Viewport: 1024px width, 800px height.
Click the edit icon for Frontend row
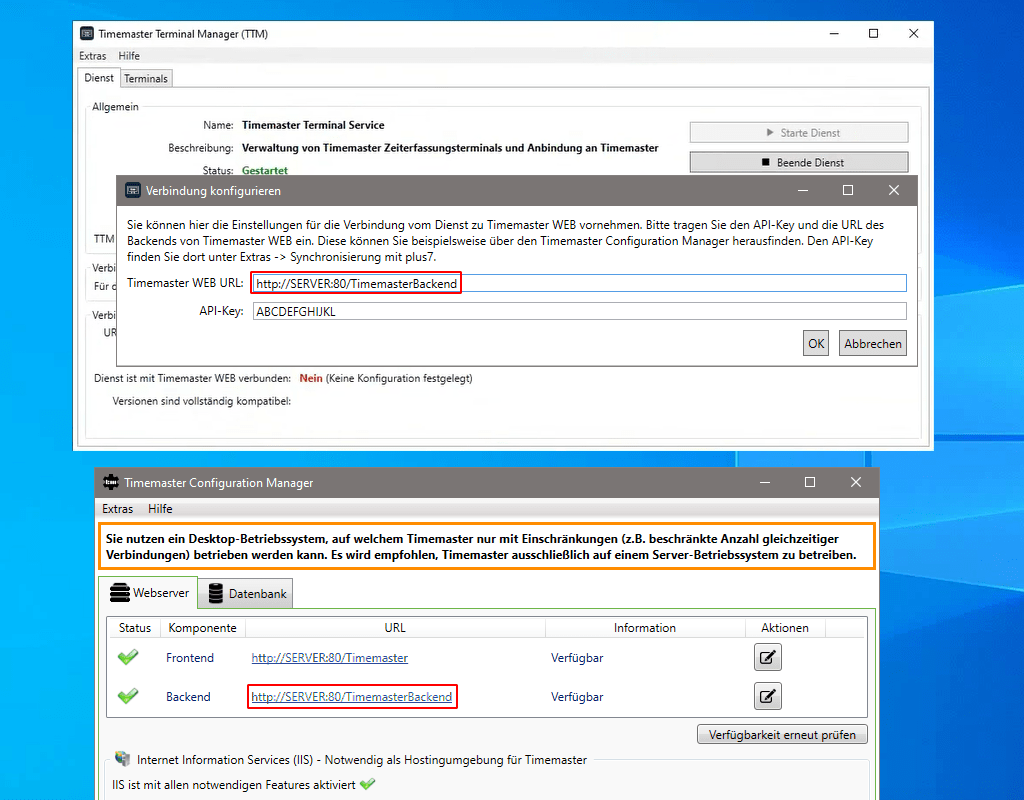click(767, 657)
